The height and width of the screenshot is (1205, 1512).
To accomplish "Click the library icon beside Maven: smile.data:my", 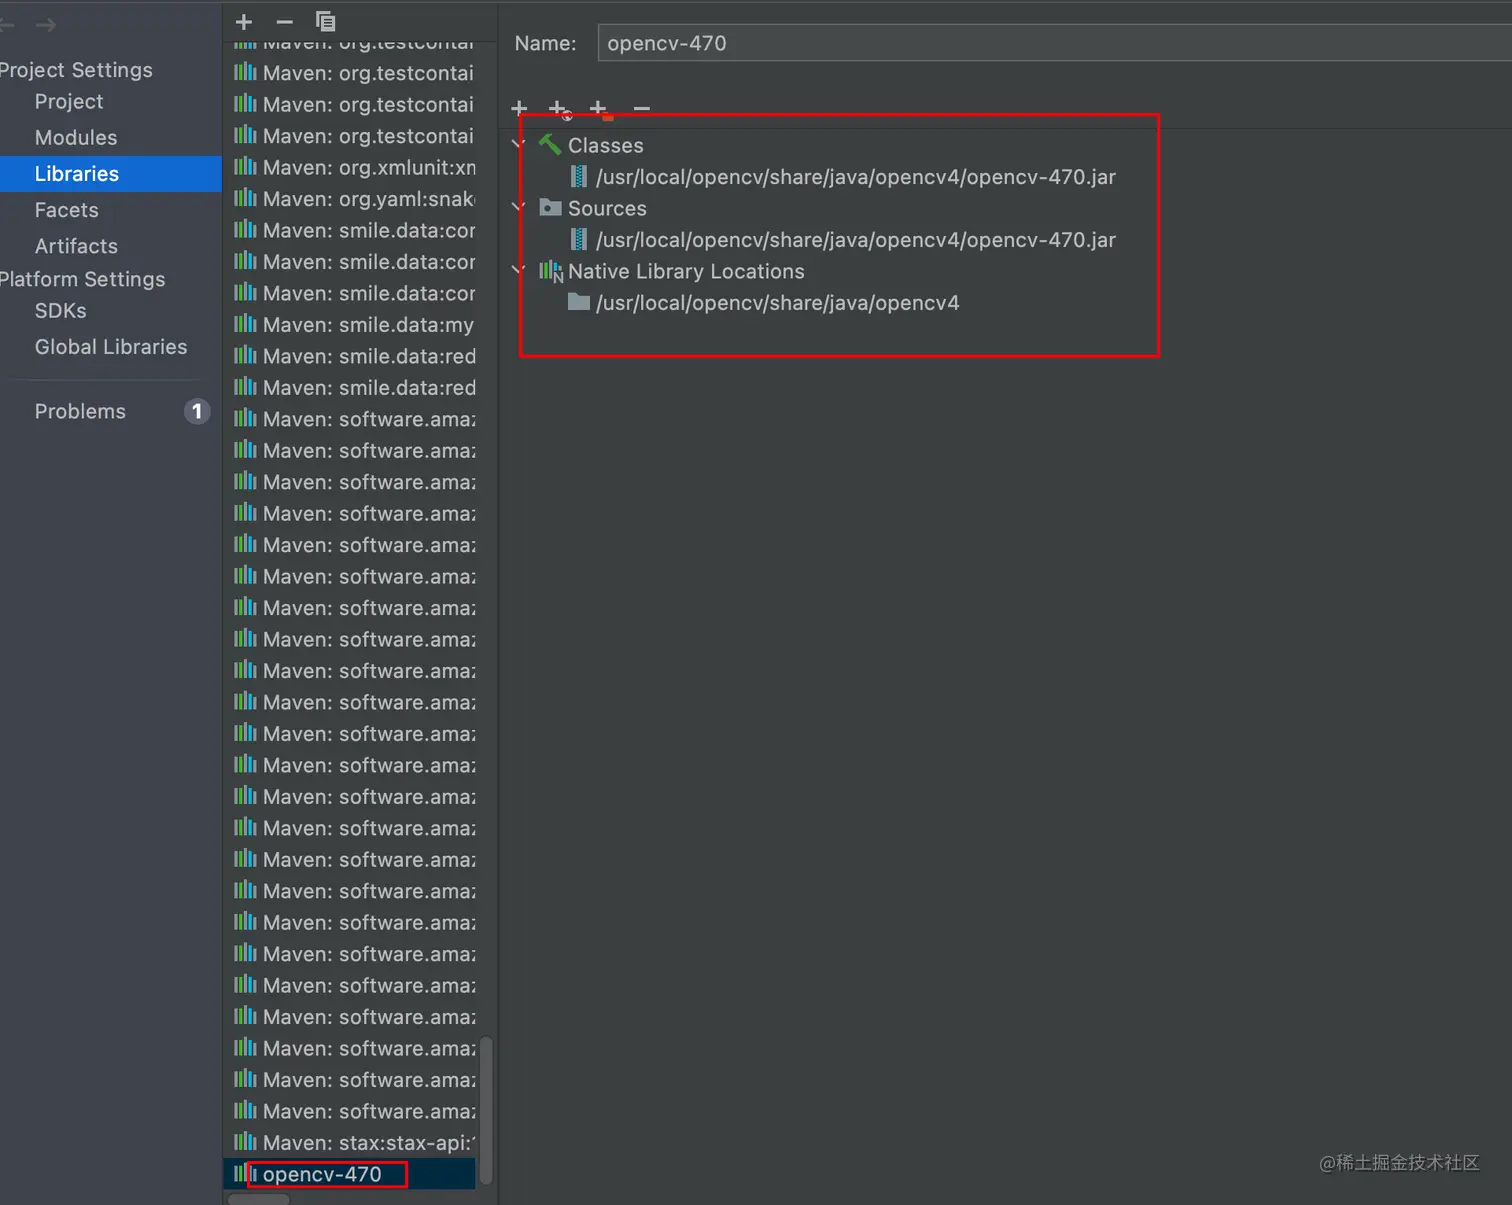I will (246, 323).
